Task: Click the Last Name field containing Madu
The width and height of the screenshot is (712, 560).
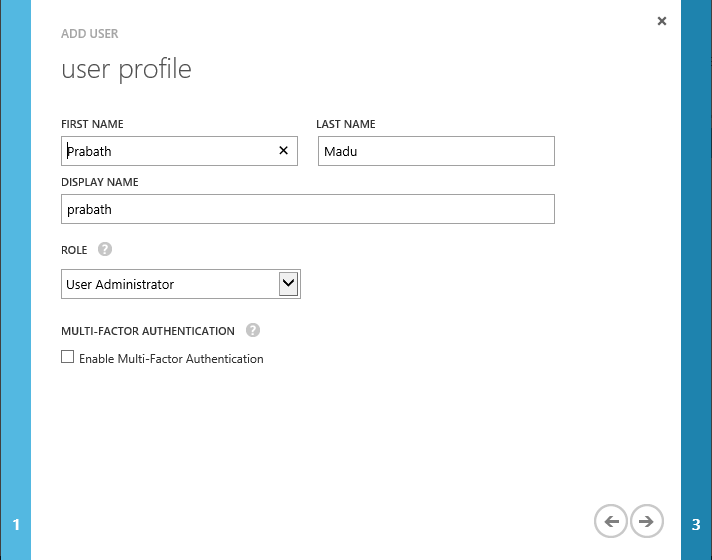Action: coord(436,151)
